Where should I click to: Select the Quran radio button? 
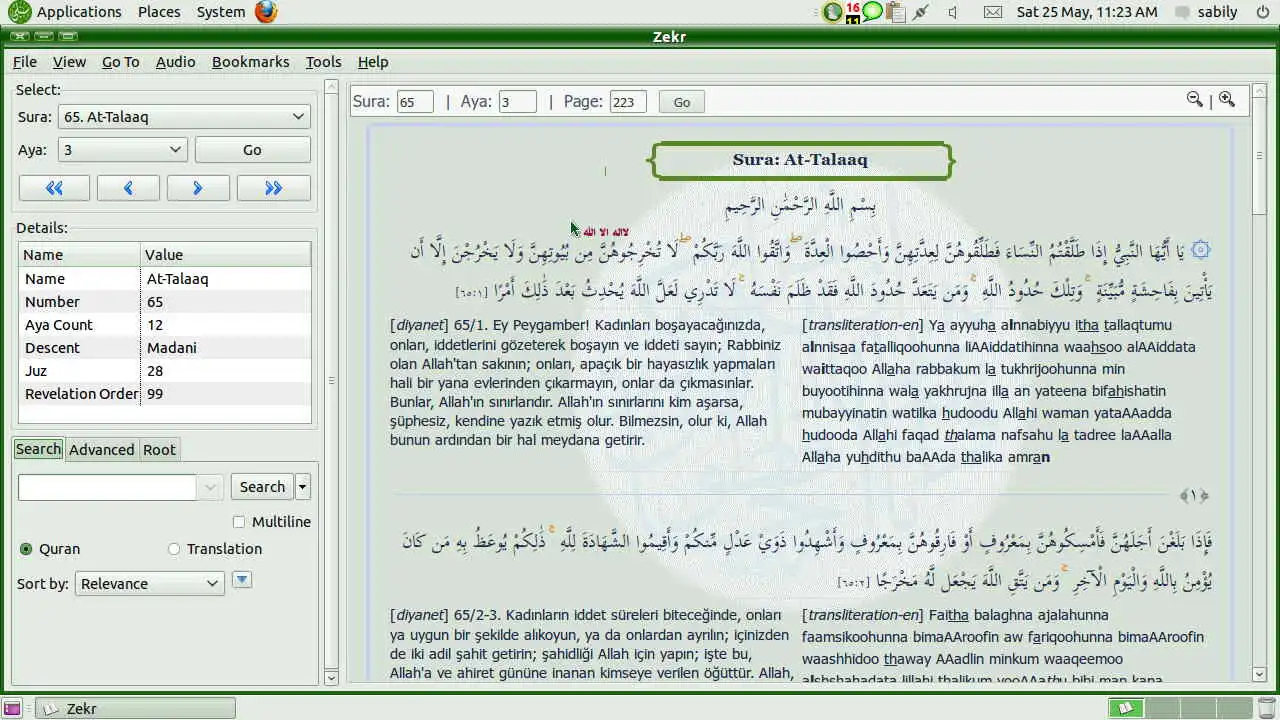[x=26, y=549]
